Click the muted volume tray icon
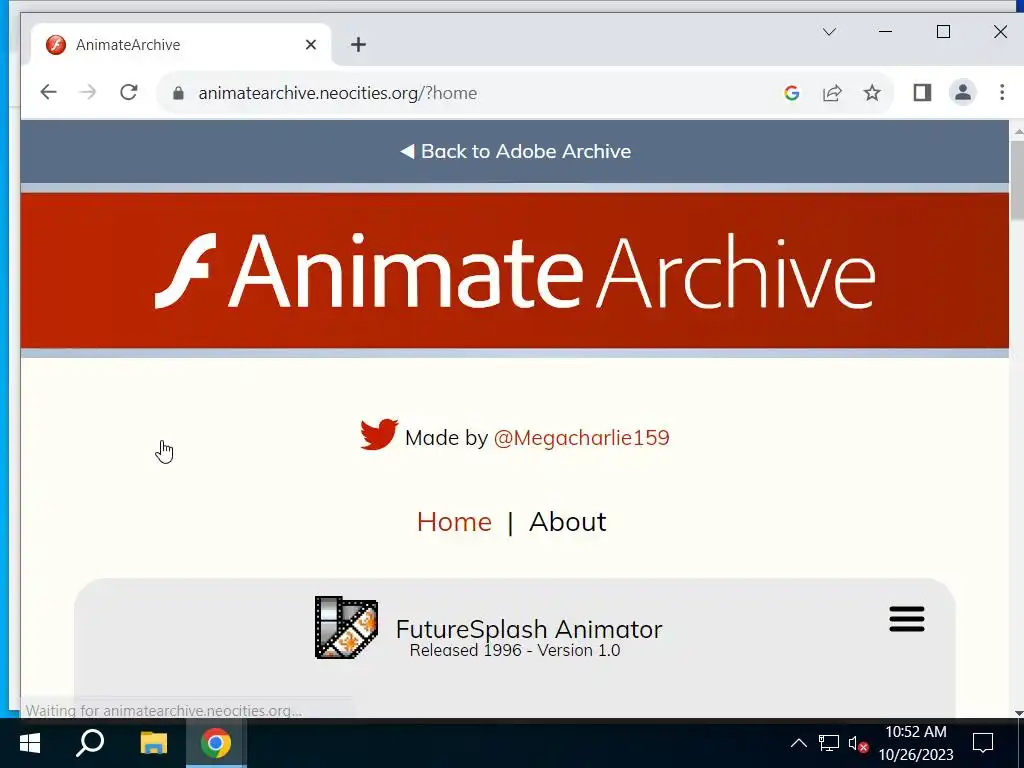 pyautogui.click(x=858, y=744)
